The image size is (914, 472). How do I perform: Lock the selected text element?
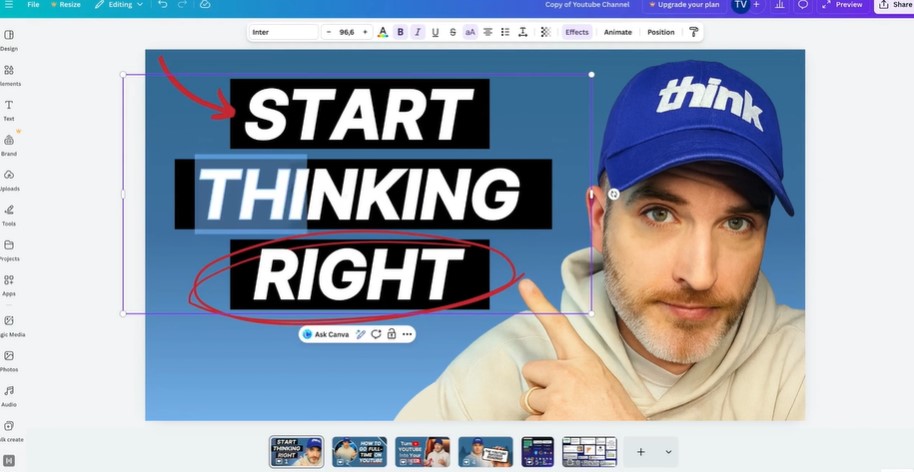coord(392,334)
